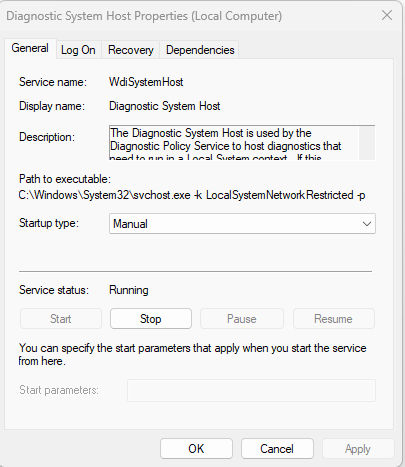Click the Pause service button

click(242, 319)
